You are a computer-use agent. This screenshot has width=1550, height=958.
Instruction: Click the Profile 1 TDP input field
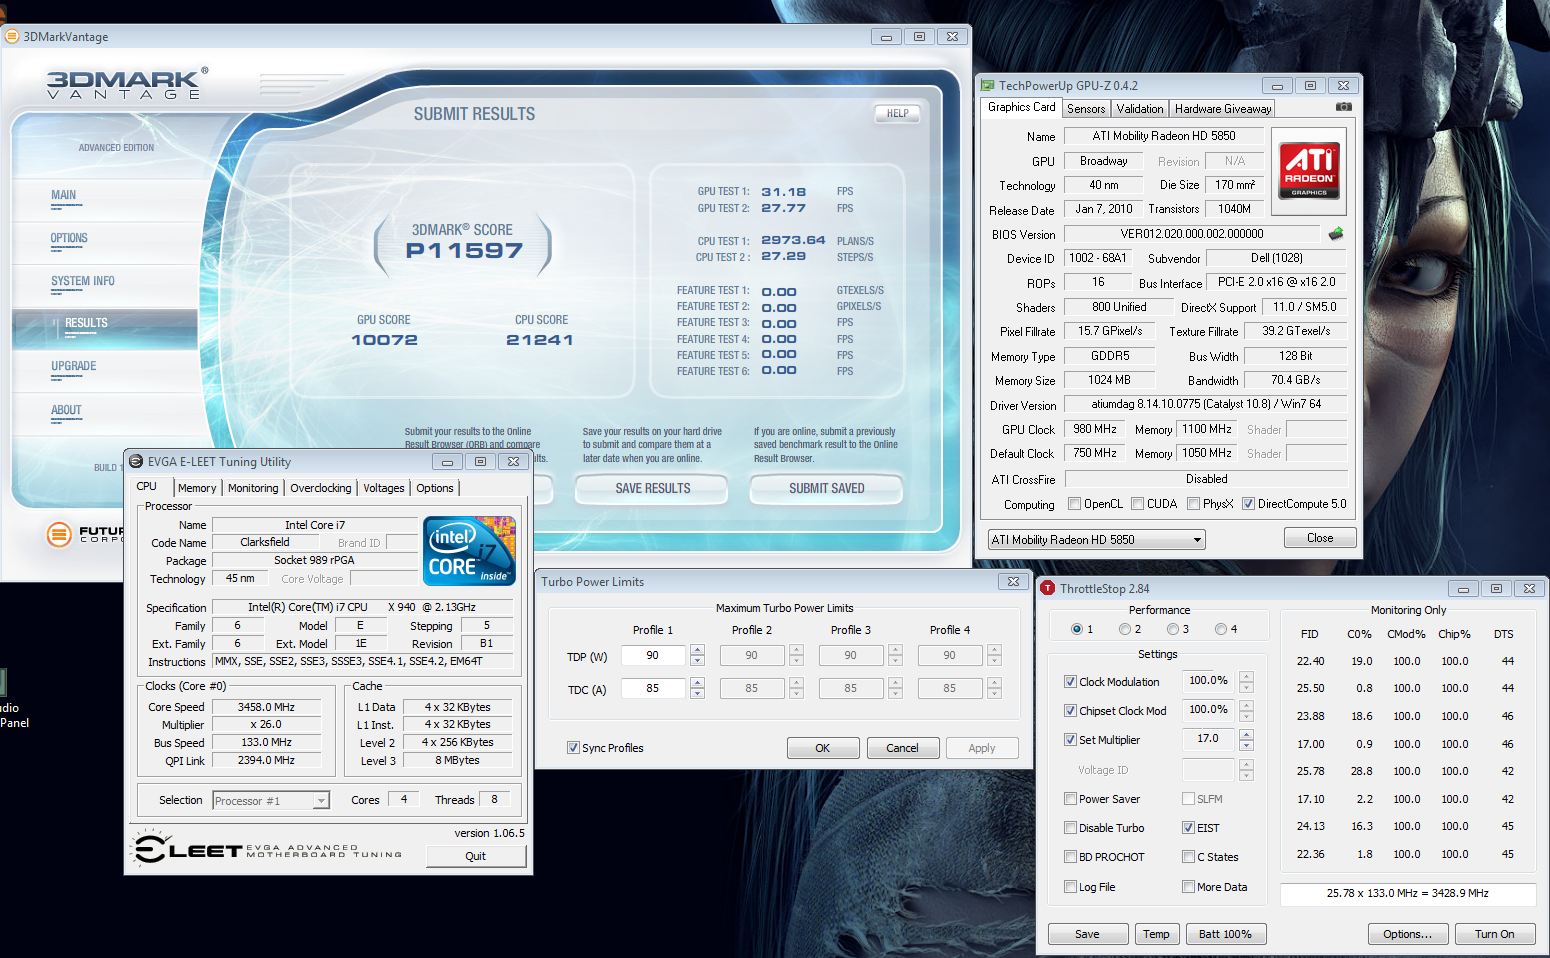click(x=653, y=656)
